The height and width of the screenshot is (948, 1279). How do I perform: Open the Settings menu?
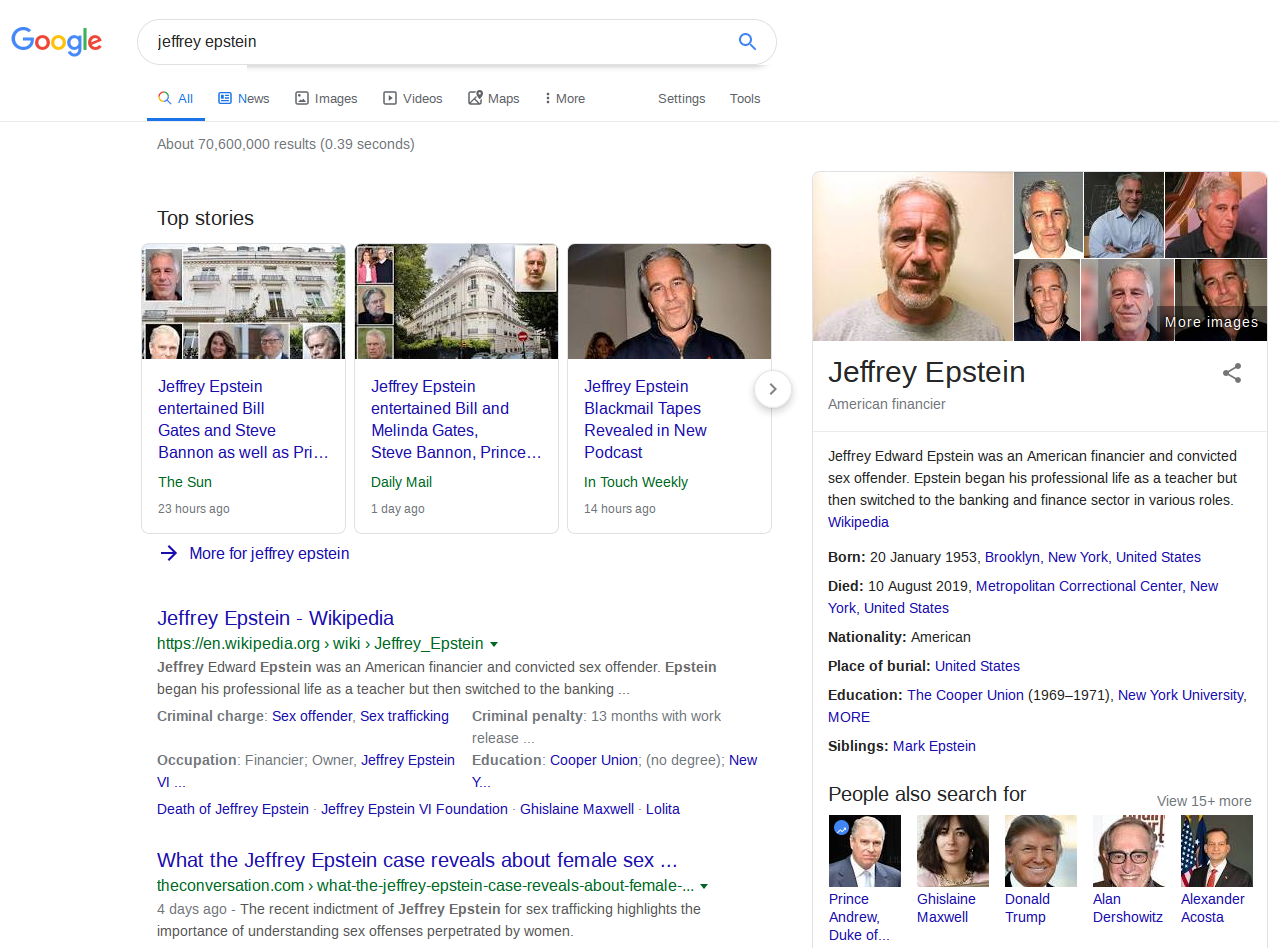tap(681, 98)
